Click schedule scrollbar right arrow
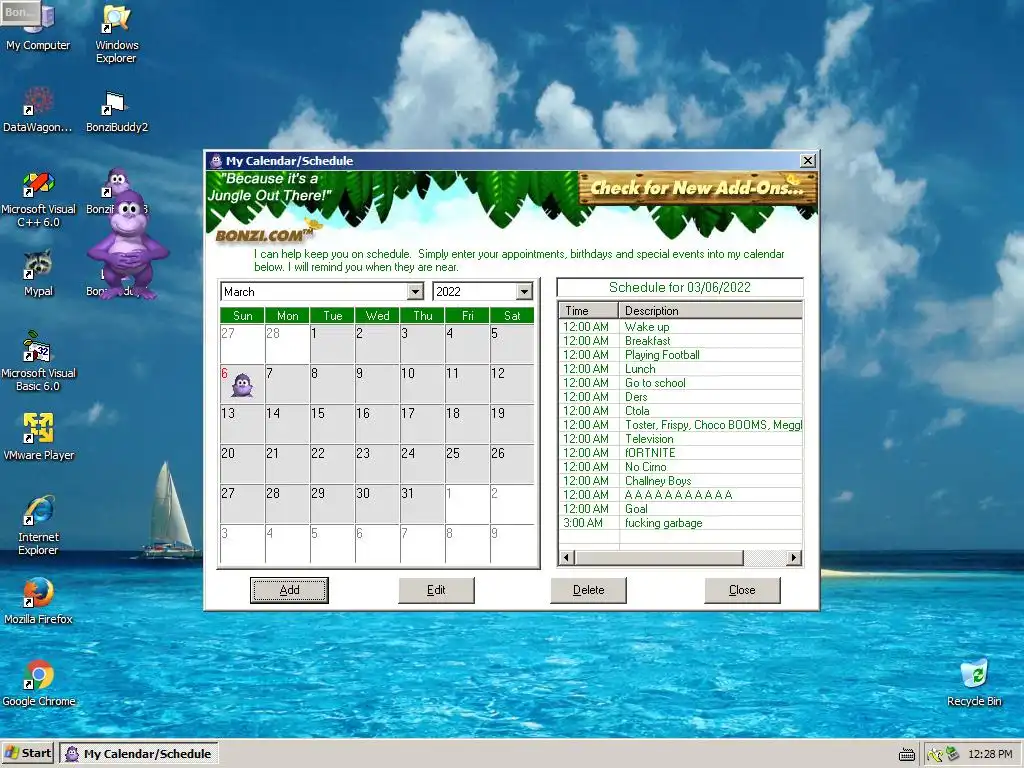1024x768 pixels. pyautogui.click(x=793, y=558)
